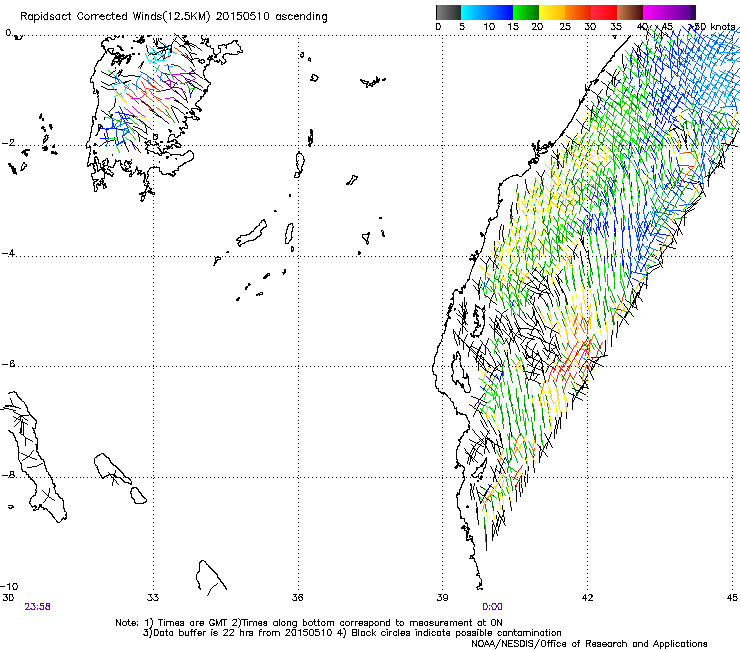Viewport: 740px width, 650px height.
Task: Click the NOAA/NESDIS Office of Research credit line
Action: 589,644
